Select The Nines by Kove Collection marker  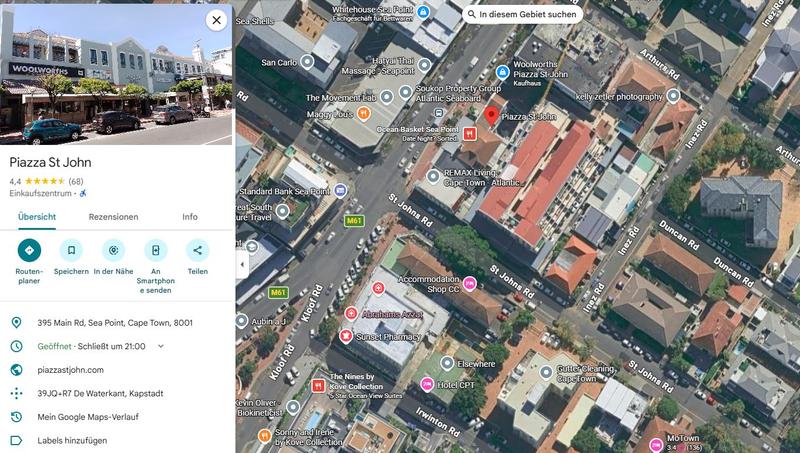pyautogui.click(x=318, y=386)
